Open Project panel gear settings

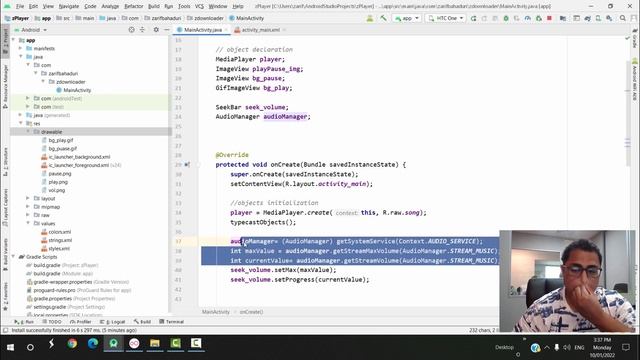[x=156, y=30]
